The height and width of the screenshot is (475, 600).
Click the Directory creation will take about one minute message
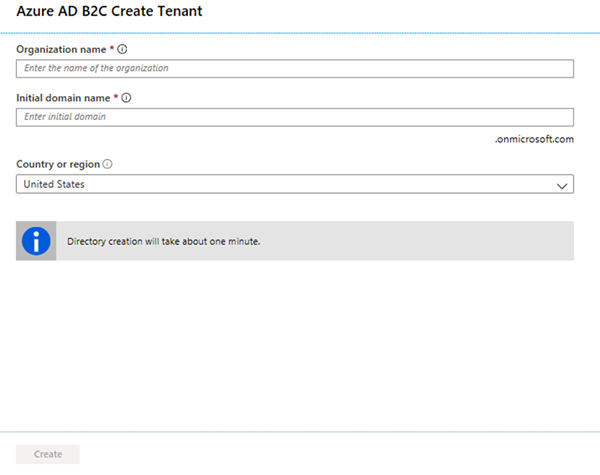click(x=163, y=241)
